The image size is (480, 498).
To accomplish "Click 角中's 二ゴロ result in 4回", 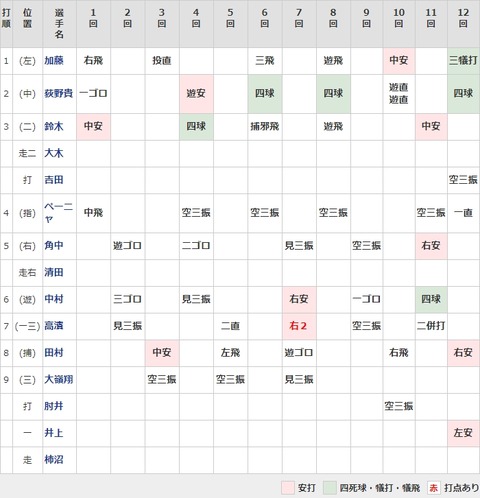I will (x=196, y=246).
